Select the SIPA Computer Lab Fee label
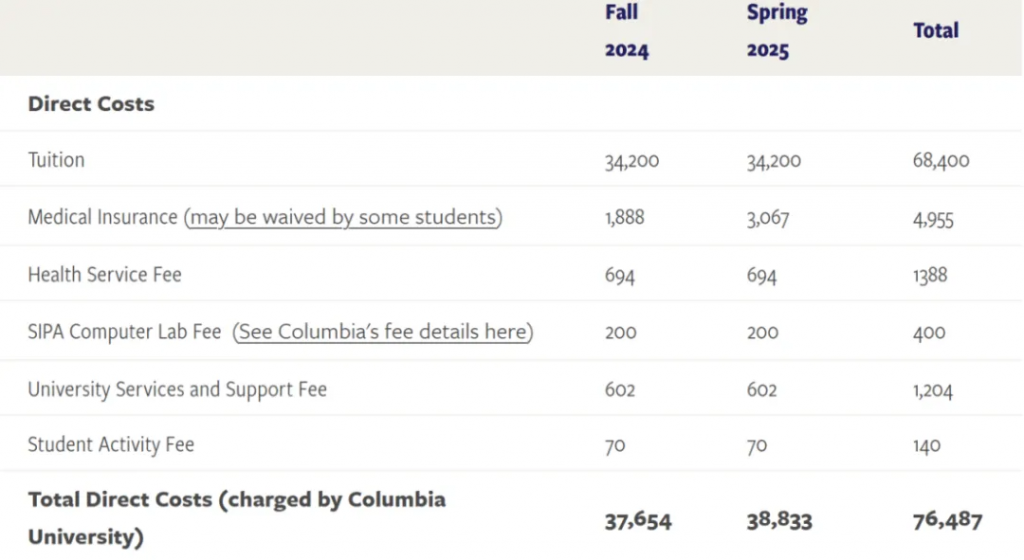Viewport: 1024px width, 560px height. tap(124, 332)
